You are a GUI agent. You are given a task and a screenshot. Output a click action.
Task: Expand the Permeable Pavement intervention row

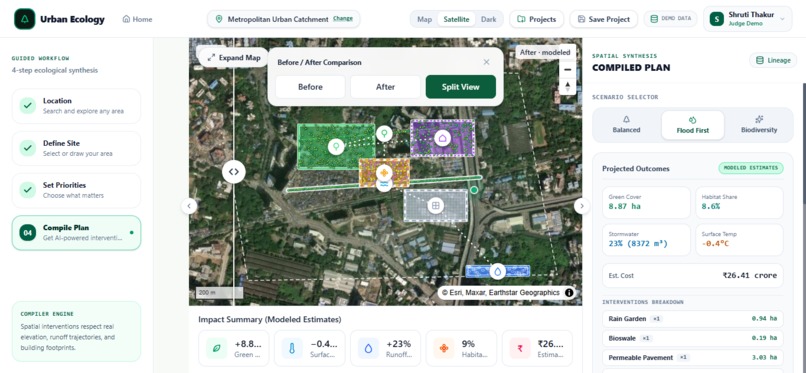tap(693, 357)
